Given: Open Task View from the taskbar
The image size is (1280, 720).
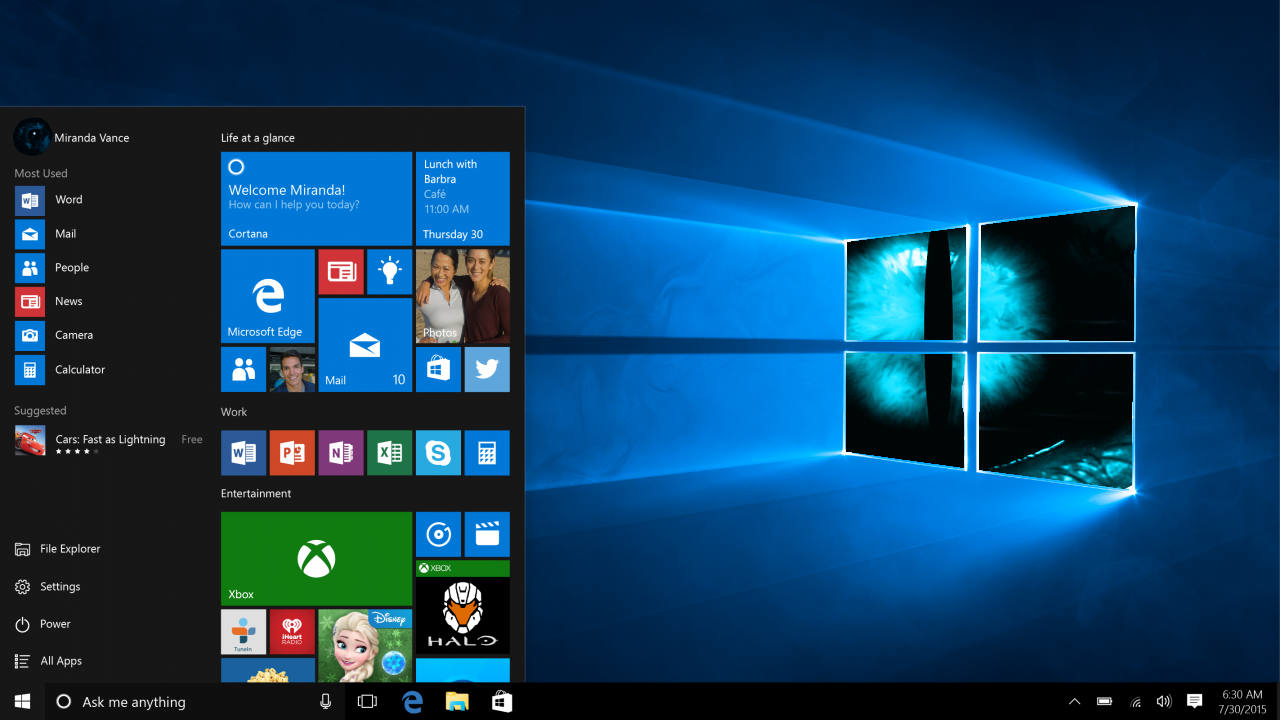Looking at the screenshot, I should click(366, 701).
